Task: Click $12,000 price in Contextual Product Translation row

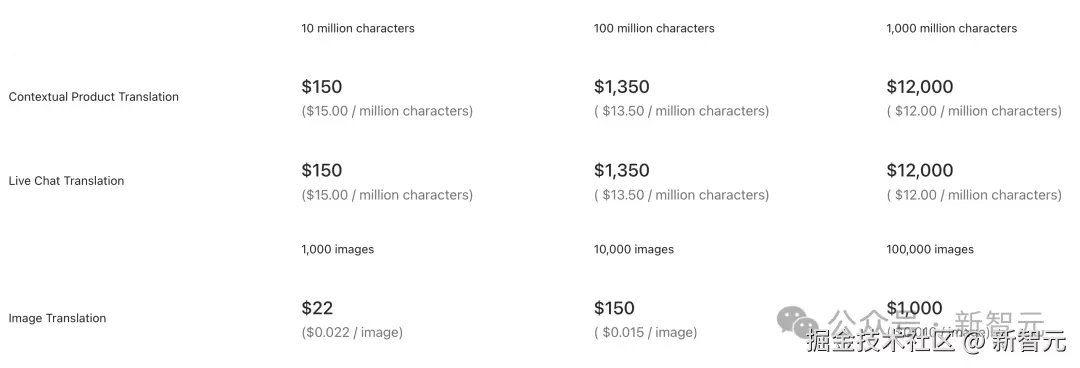Action: point(920,87)
